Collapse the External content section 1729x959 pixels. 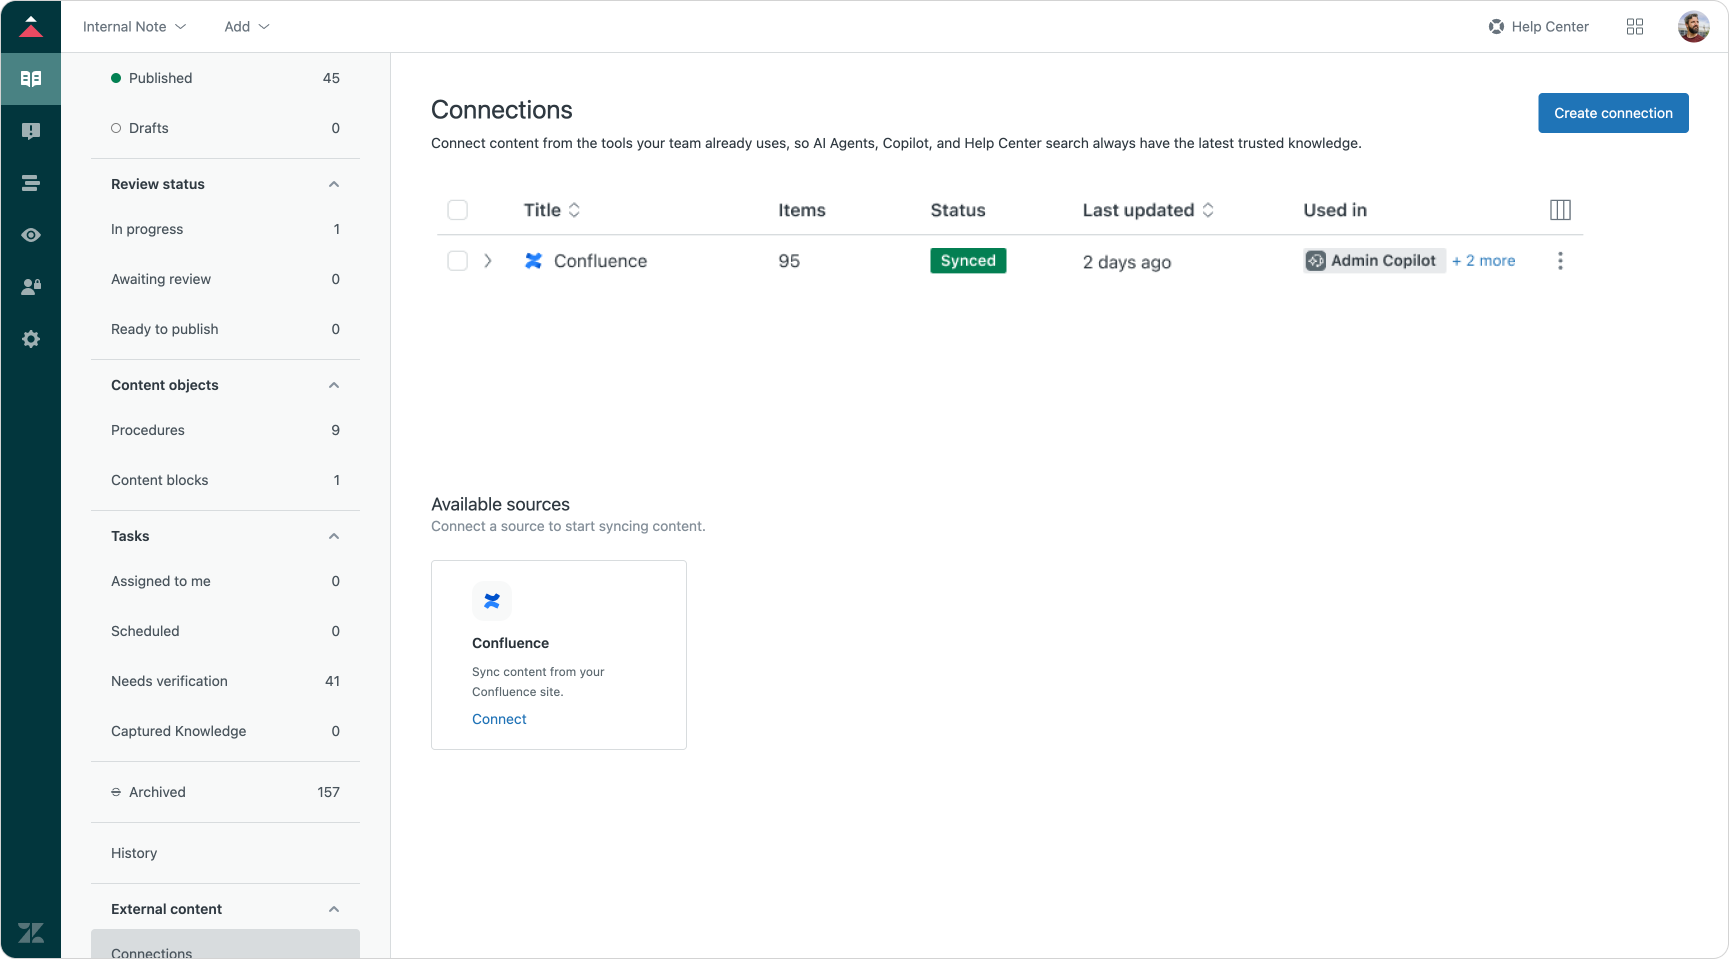click(334, 909)
